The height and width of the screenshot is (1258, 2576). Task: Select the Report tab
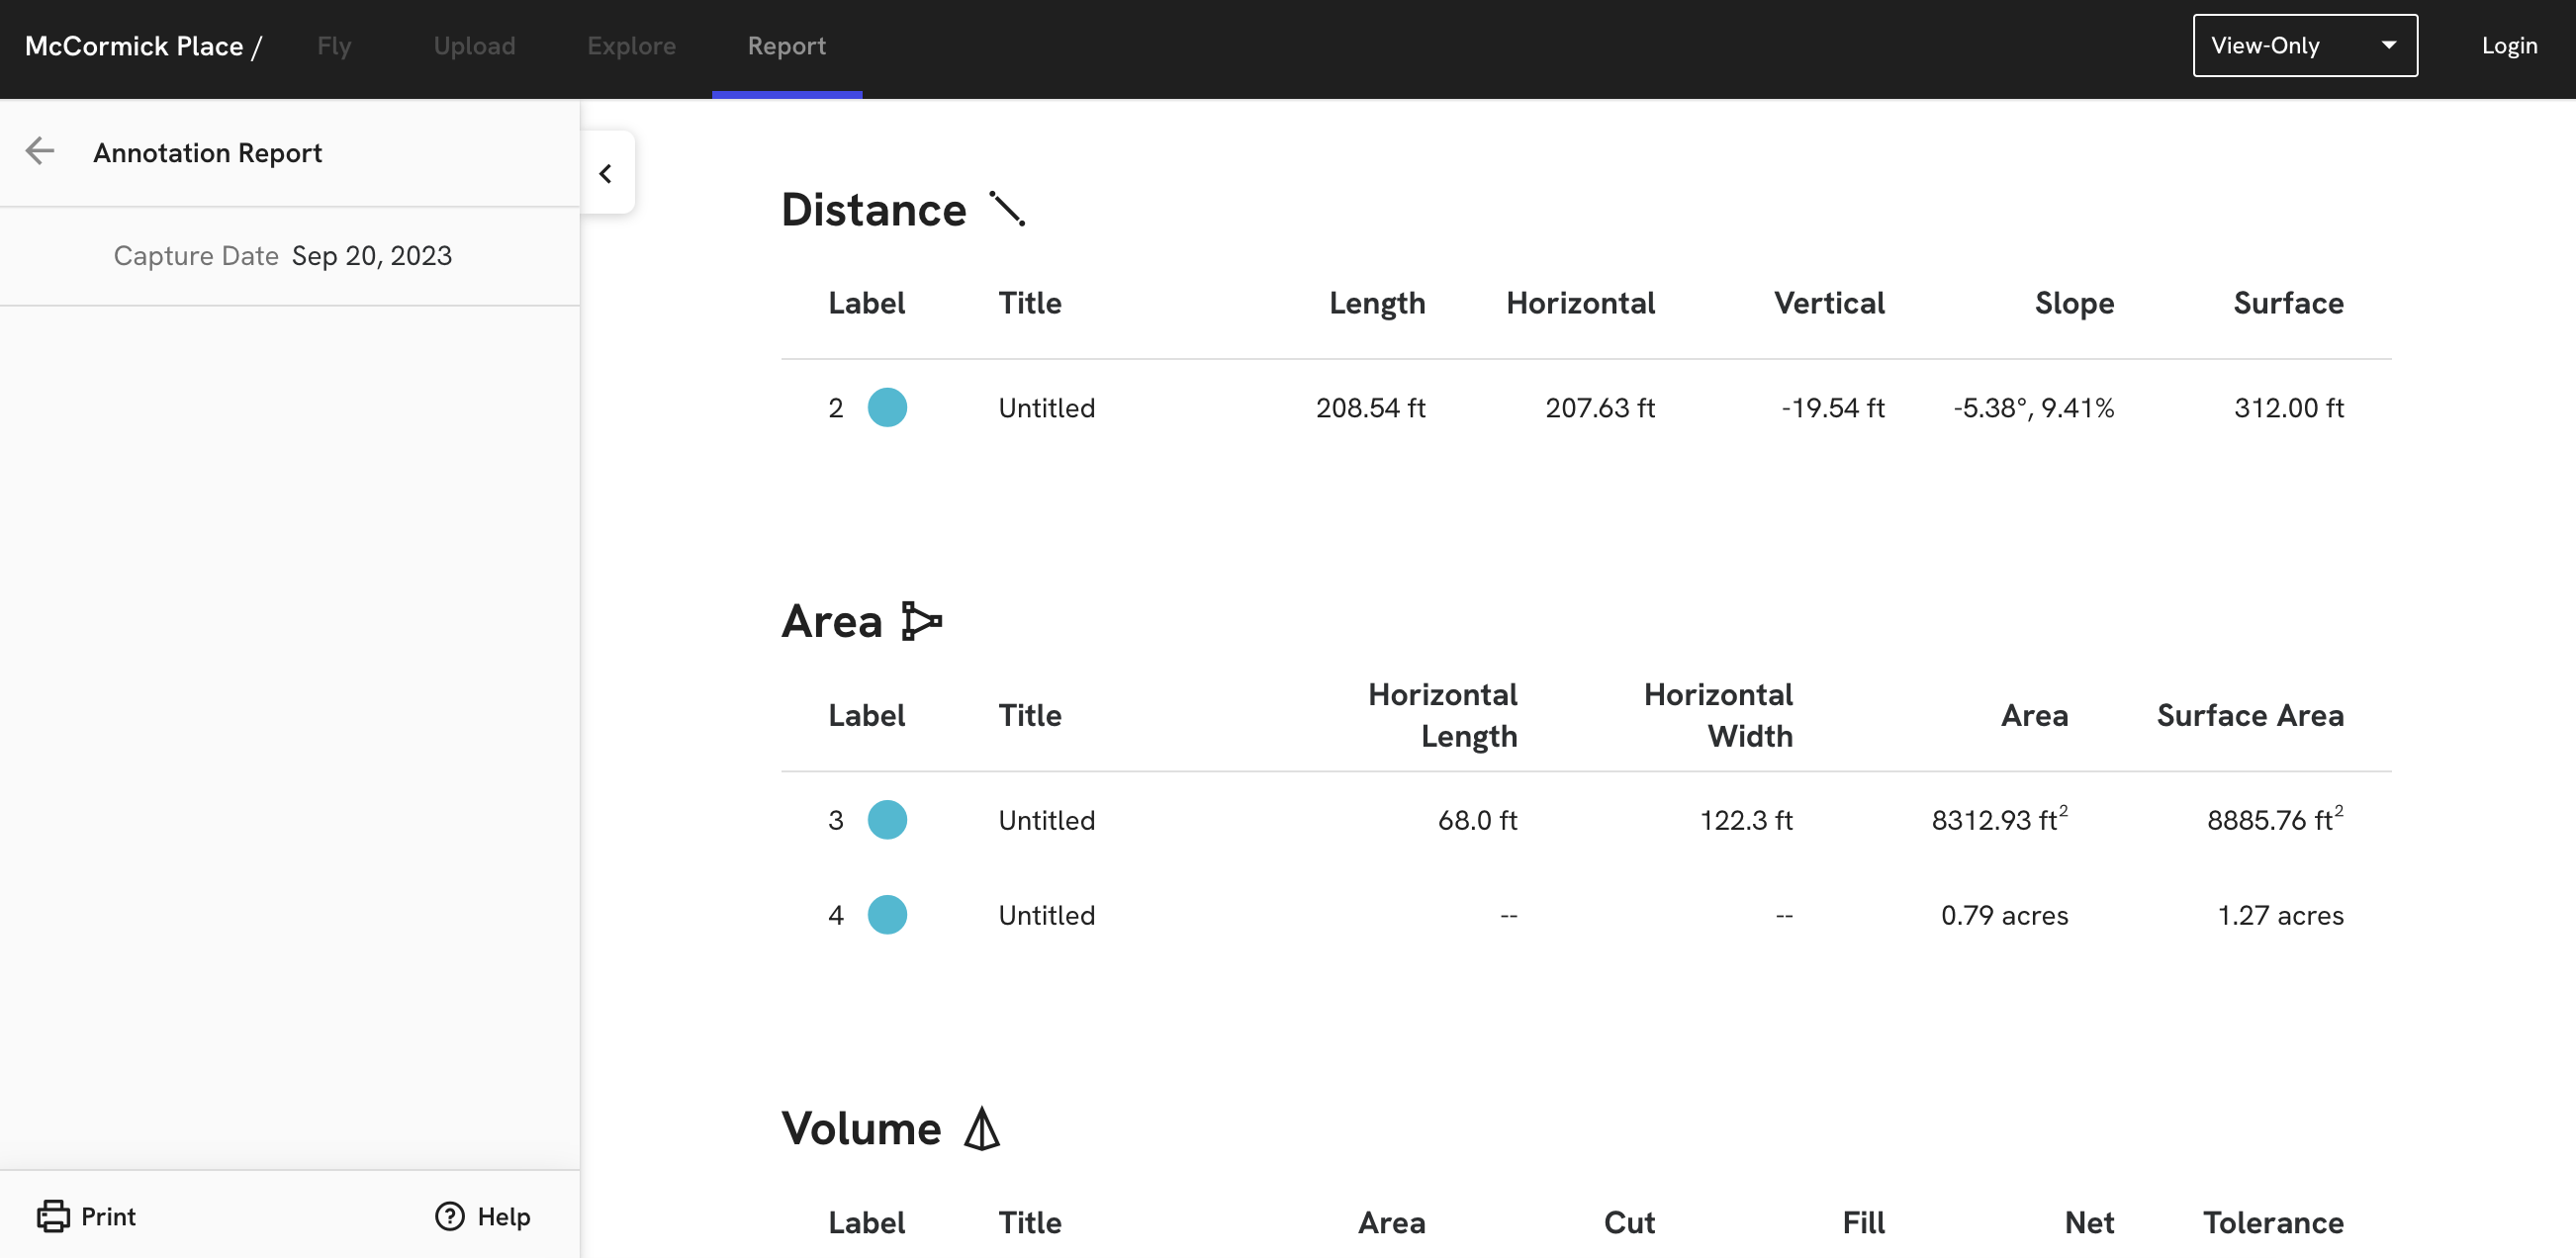click(787, 46)
